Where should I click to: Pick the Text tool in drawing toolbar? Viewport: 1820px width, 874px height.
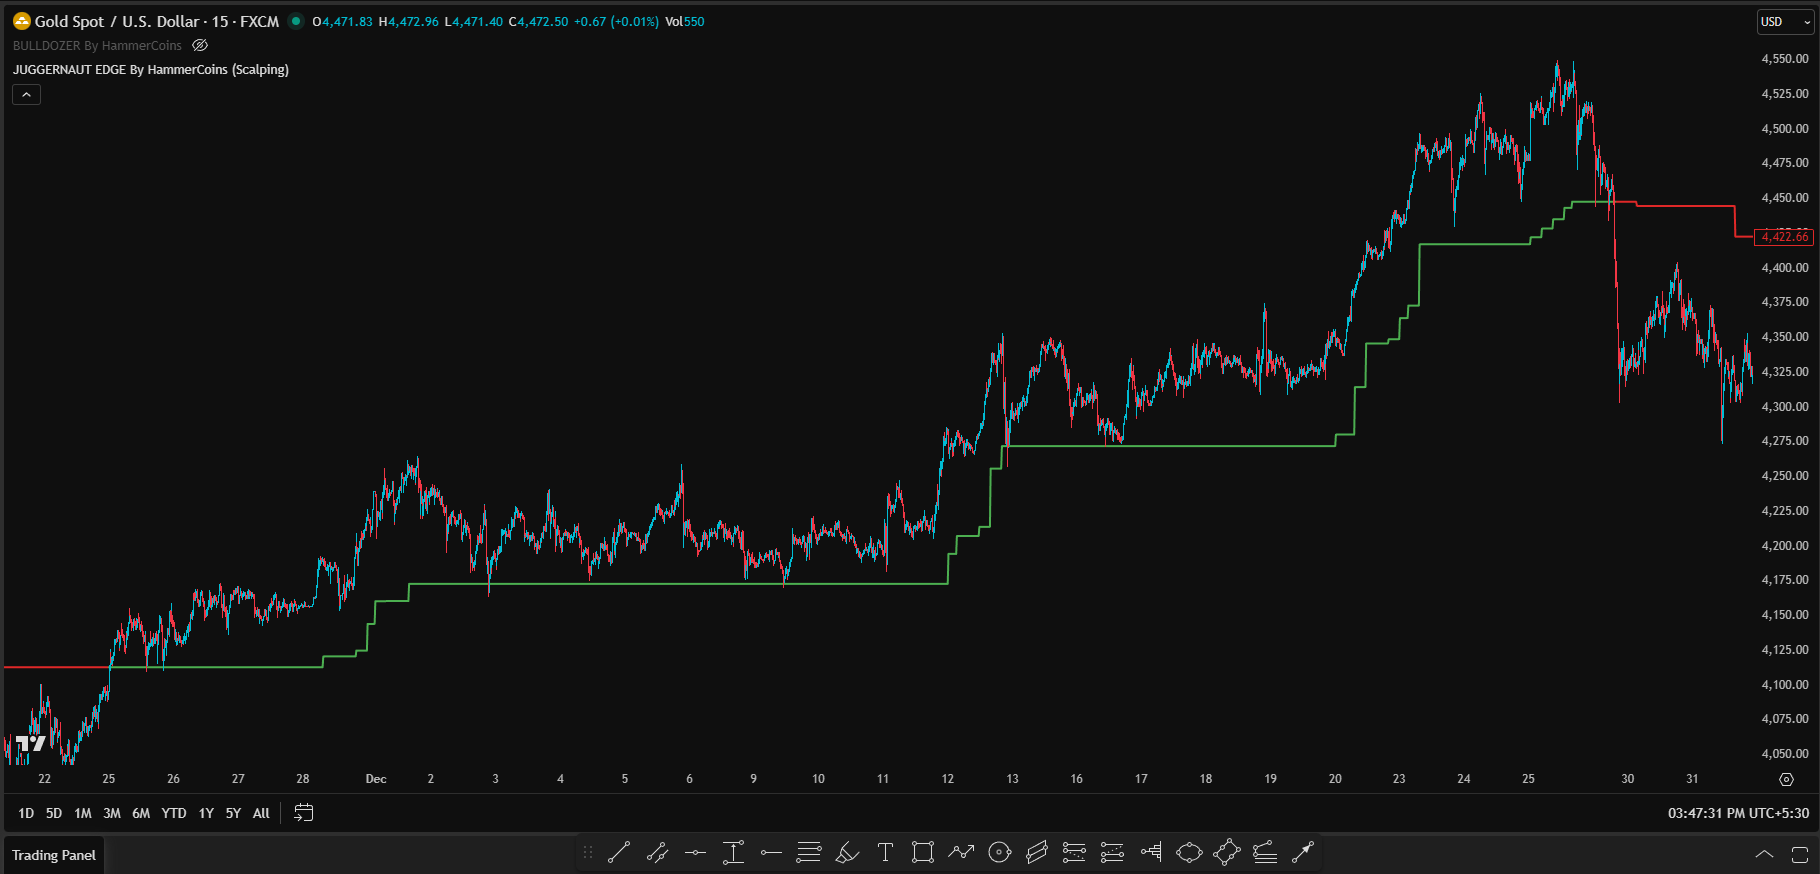point(885,852)
